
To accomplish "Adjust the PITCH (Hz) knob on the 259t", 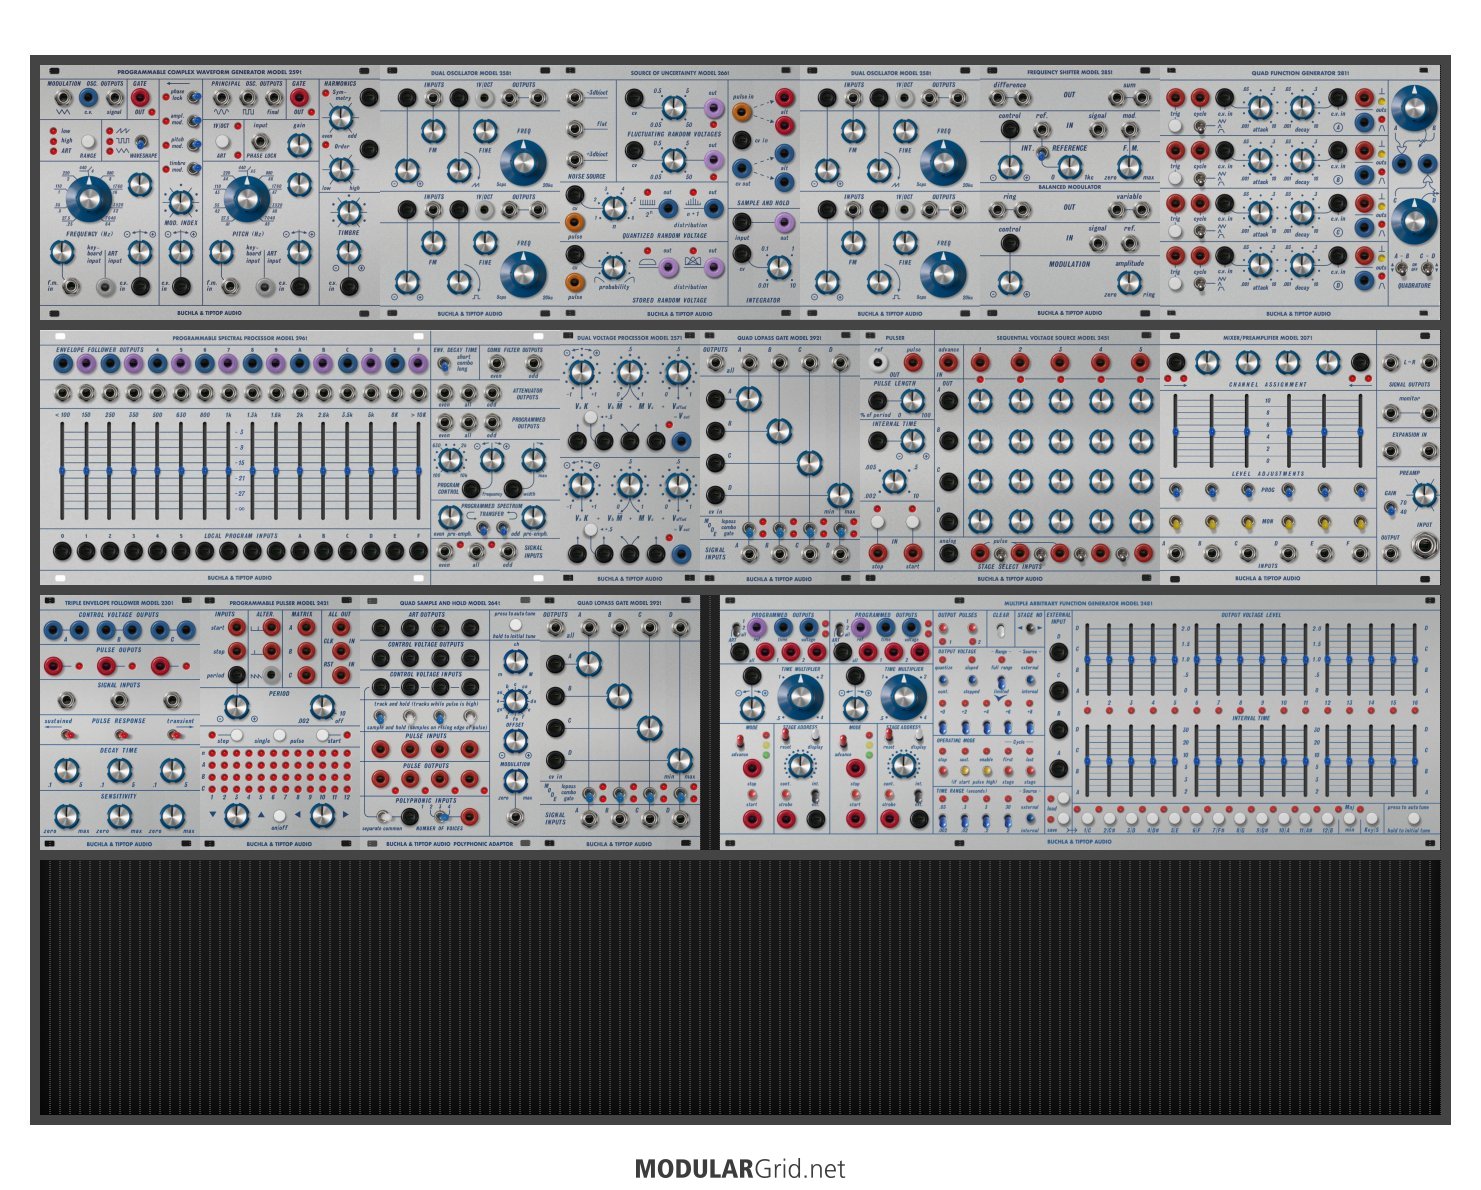I will click(x=248, y=199).
